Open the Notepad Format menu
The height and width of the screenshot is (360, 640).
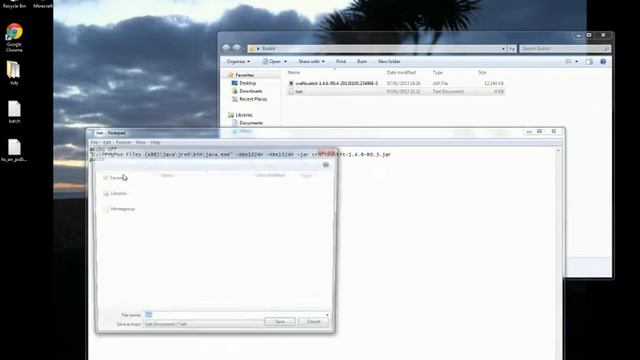[123, 142]
